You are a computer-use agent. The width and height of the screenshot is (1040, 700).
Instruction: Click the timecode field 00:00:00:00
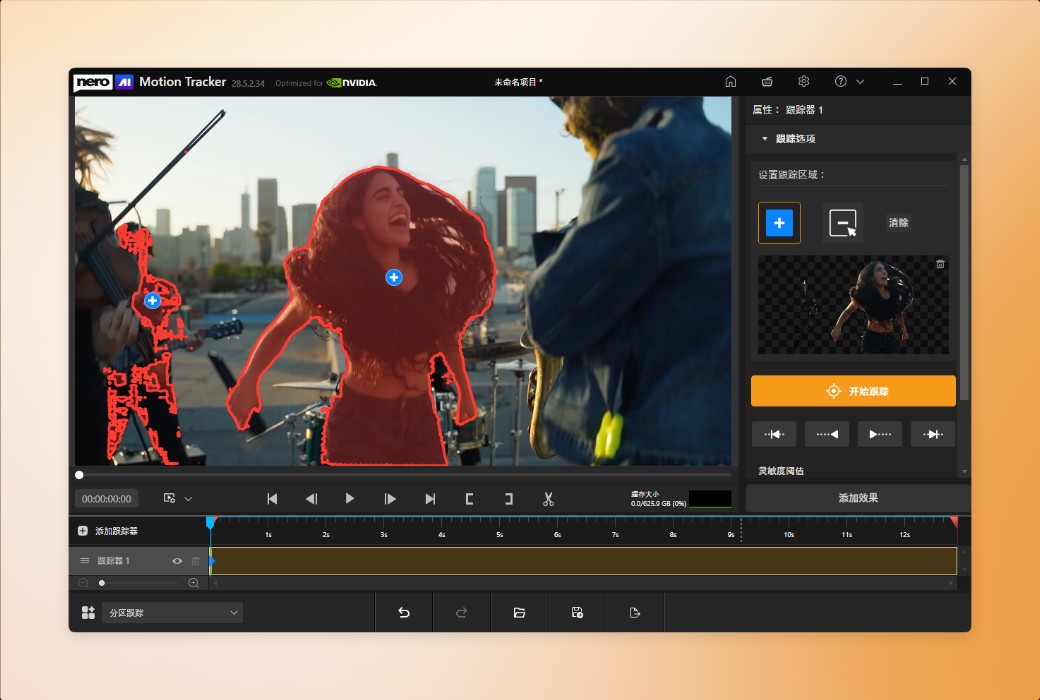coord(107,498)
